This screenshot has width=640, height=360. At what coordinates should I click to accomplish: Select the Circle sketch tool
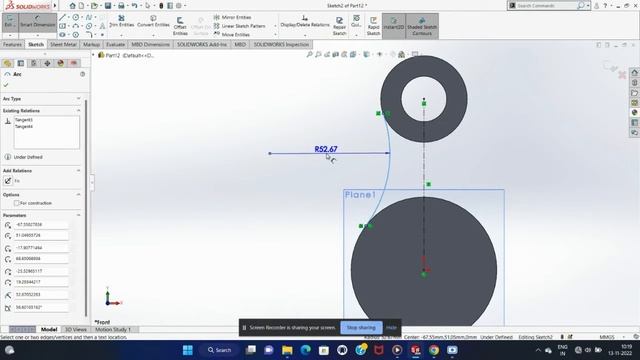click(76, 18)
